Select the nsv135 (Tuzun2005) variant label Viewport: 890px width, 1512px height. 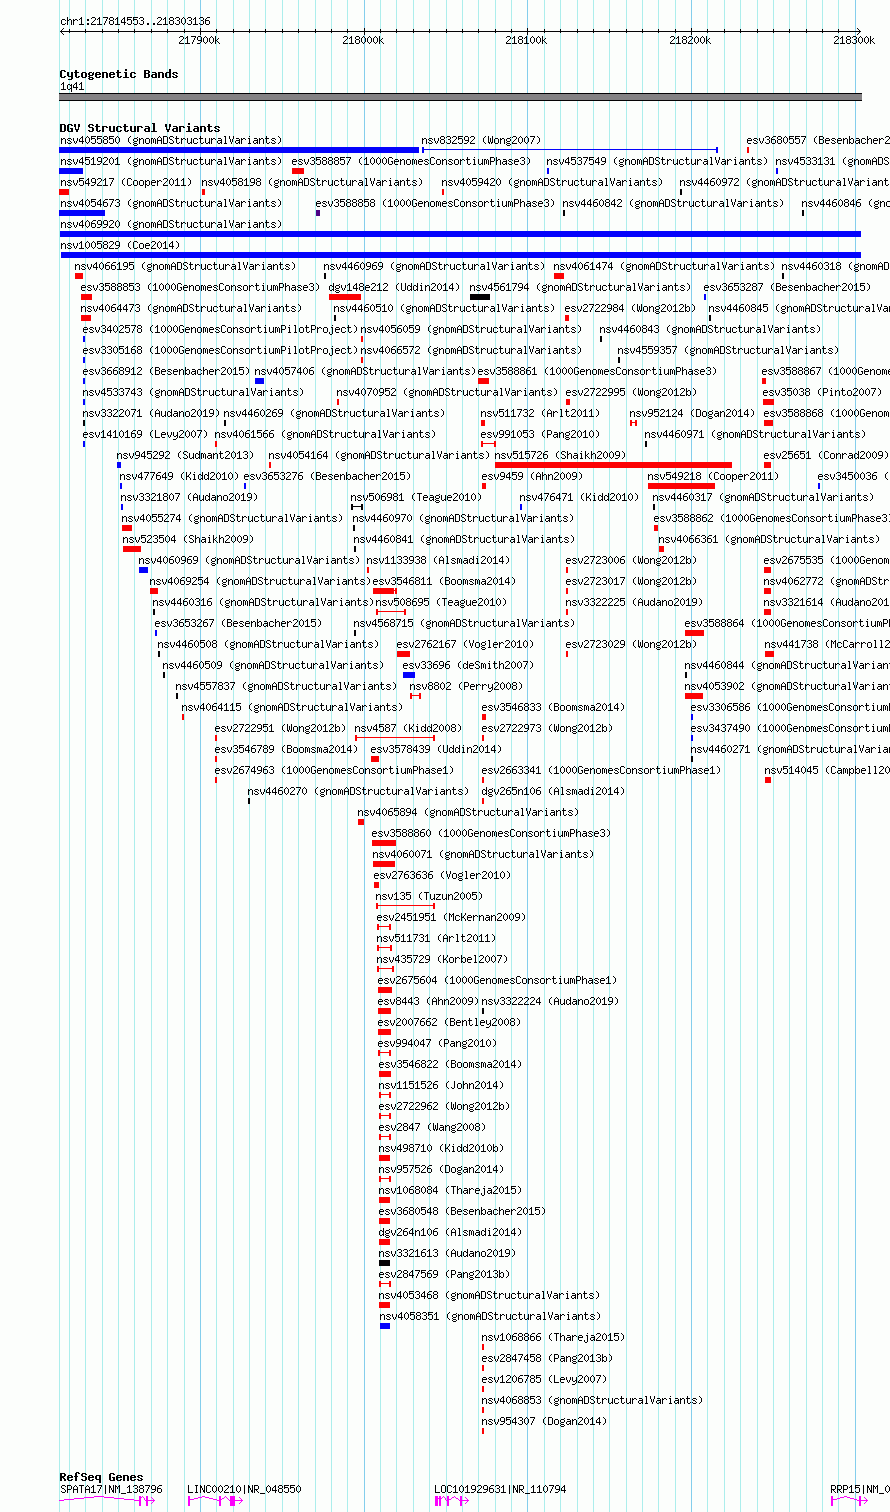[428, 896]
